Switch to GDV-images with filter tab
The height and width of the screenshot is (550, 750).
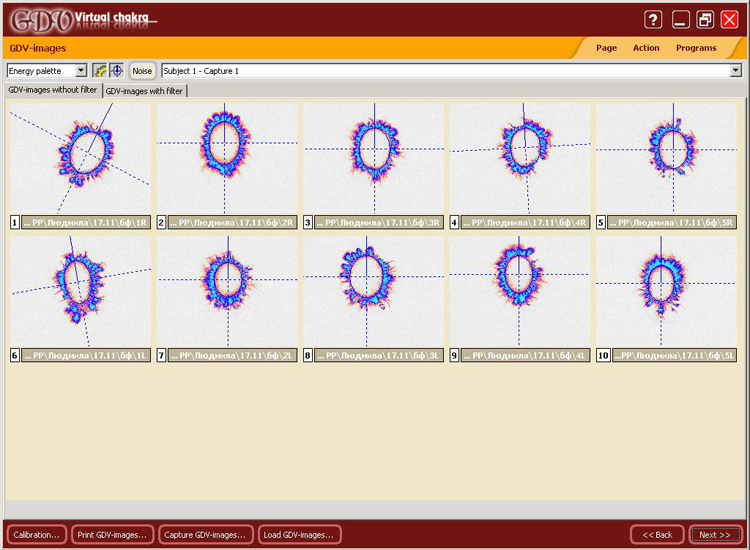coord(144,90)
